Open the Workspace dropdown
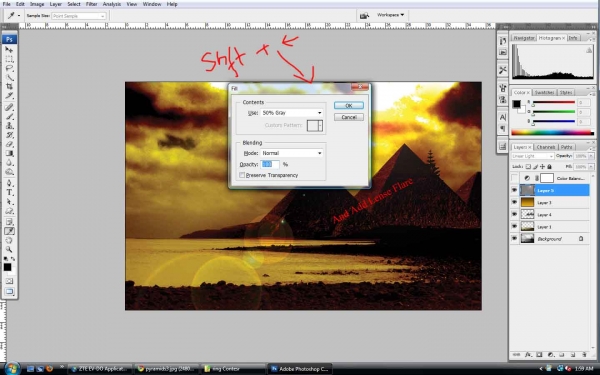 point(390,15)
